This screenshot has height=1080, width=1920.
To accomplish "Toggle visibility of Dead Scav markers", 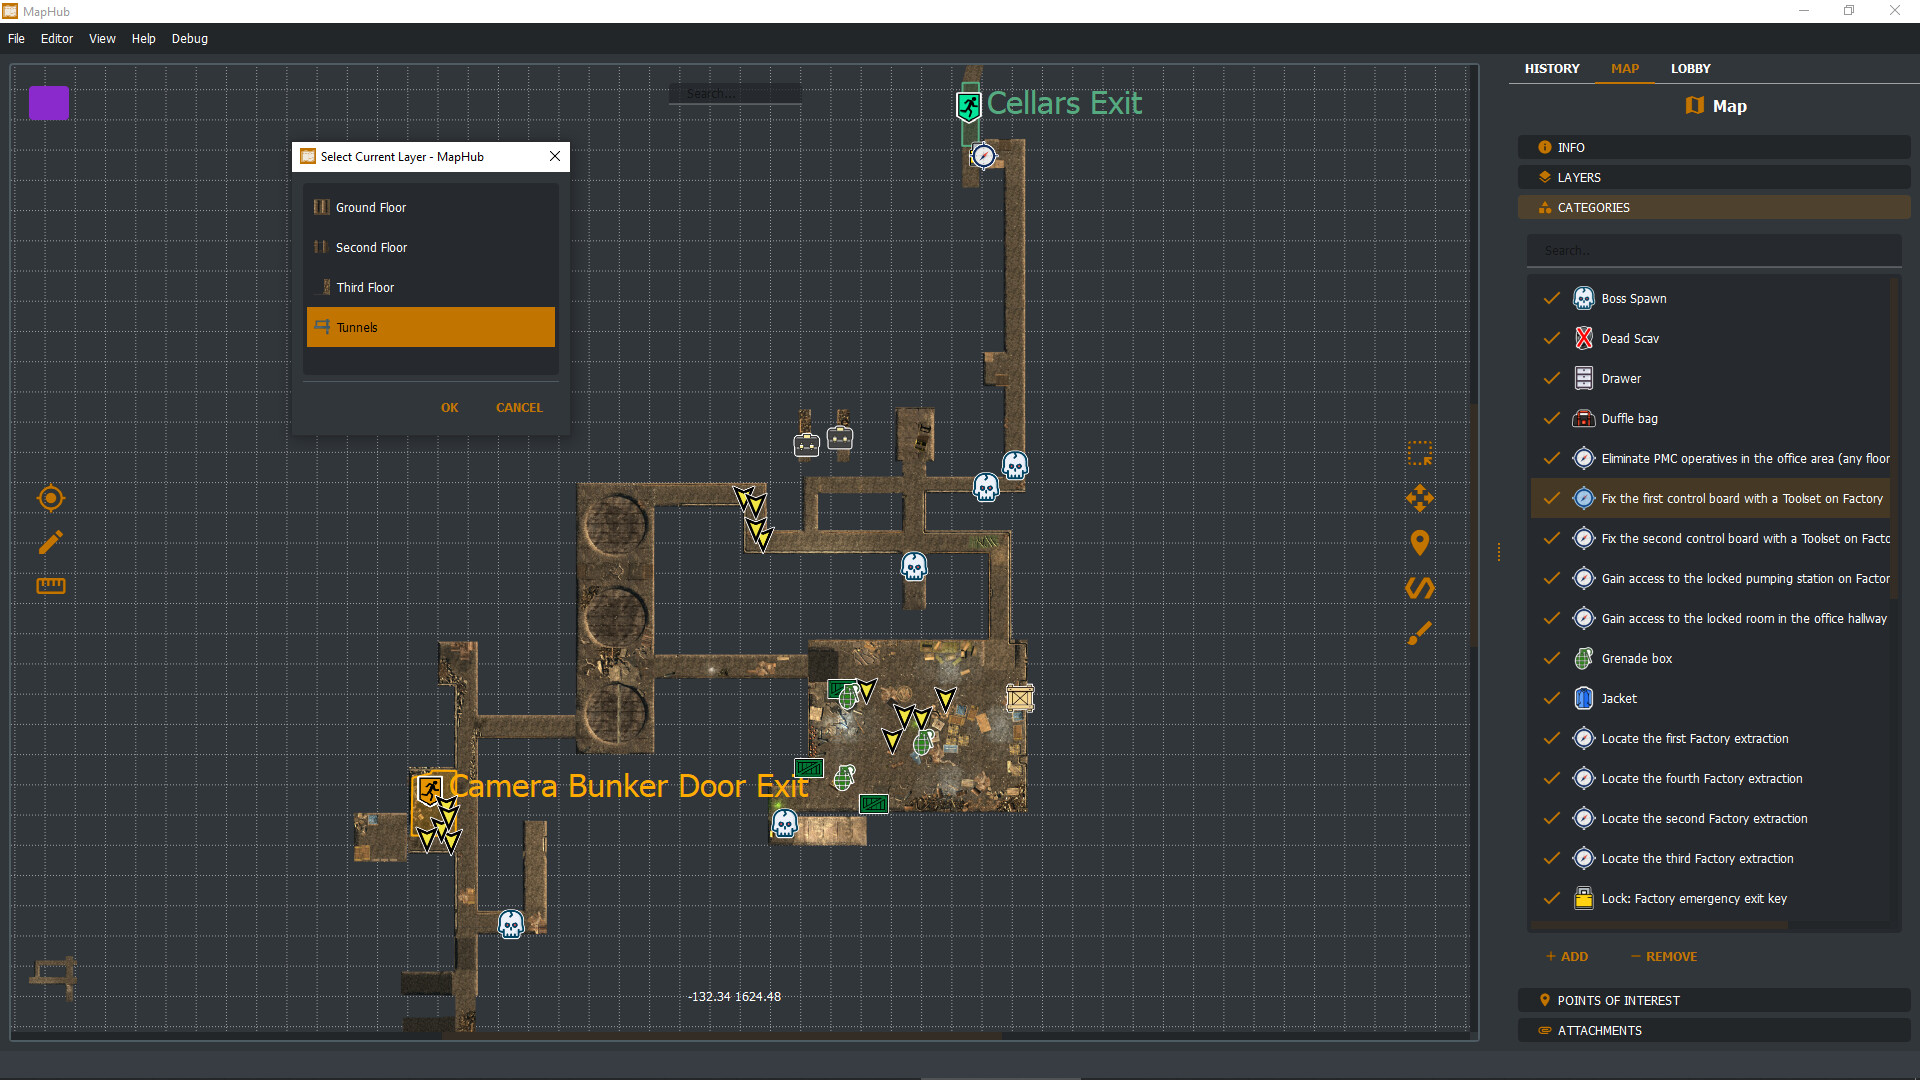I will coord(1551,338).
